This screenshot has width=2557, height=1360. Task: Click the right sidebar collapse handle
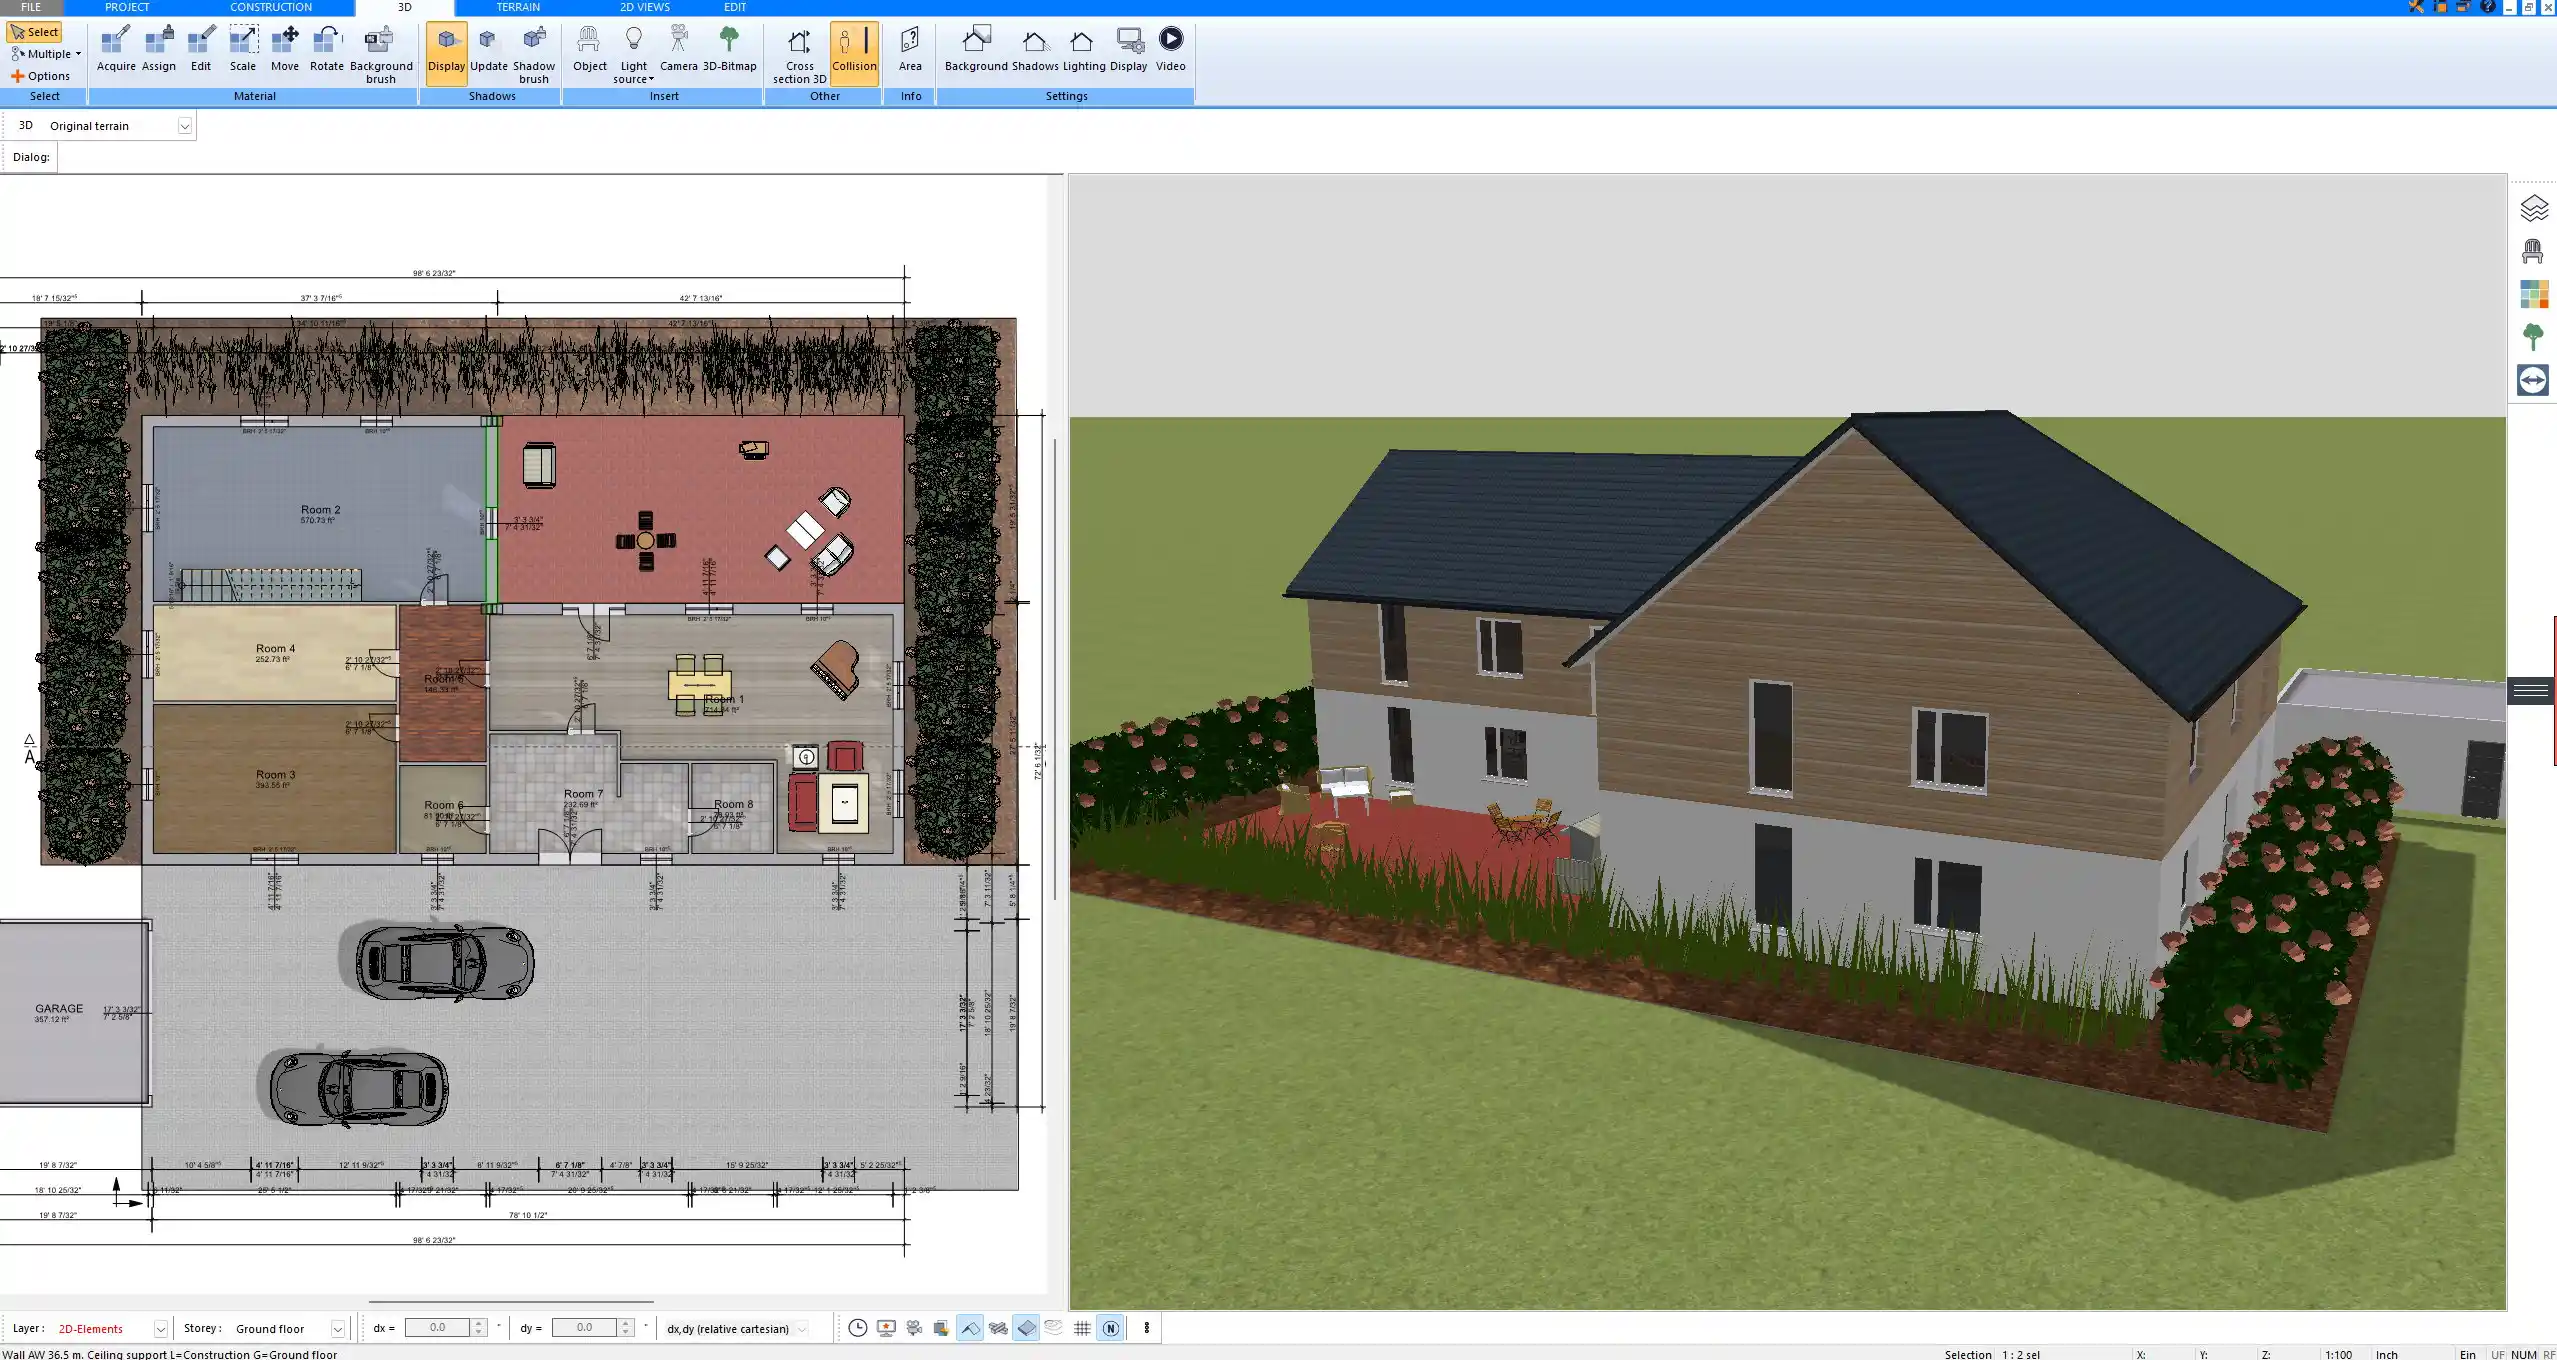(x=2531, y=690)
